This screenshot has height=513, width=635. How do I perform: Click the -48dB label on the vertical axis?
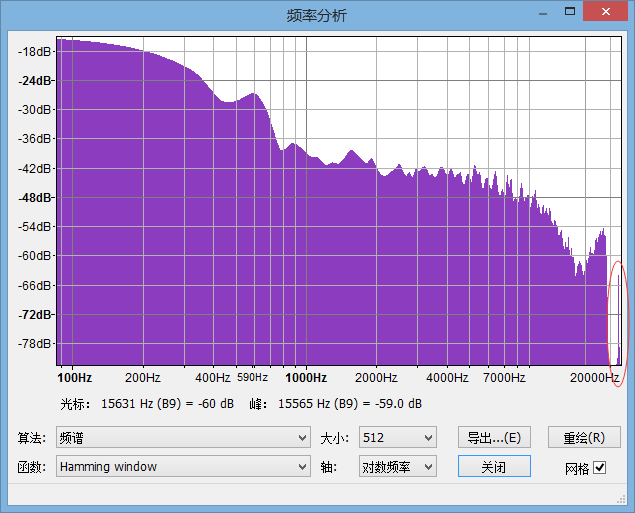(36, 198)
